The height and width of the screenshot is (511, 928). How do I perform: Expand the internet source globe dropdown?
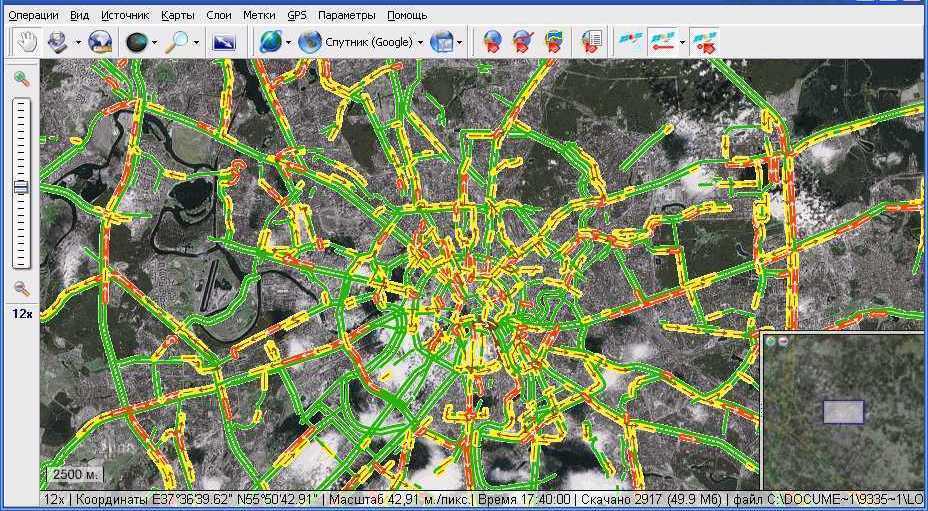click(288, 42)
